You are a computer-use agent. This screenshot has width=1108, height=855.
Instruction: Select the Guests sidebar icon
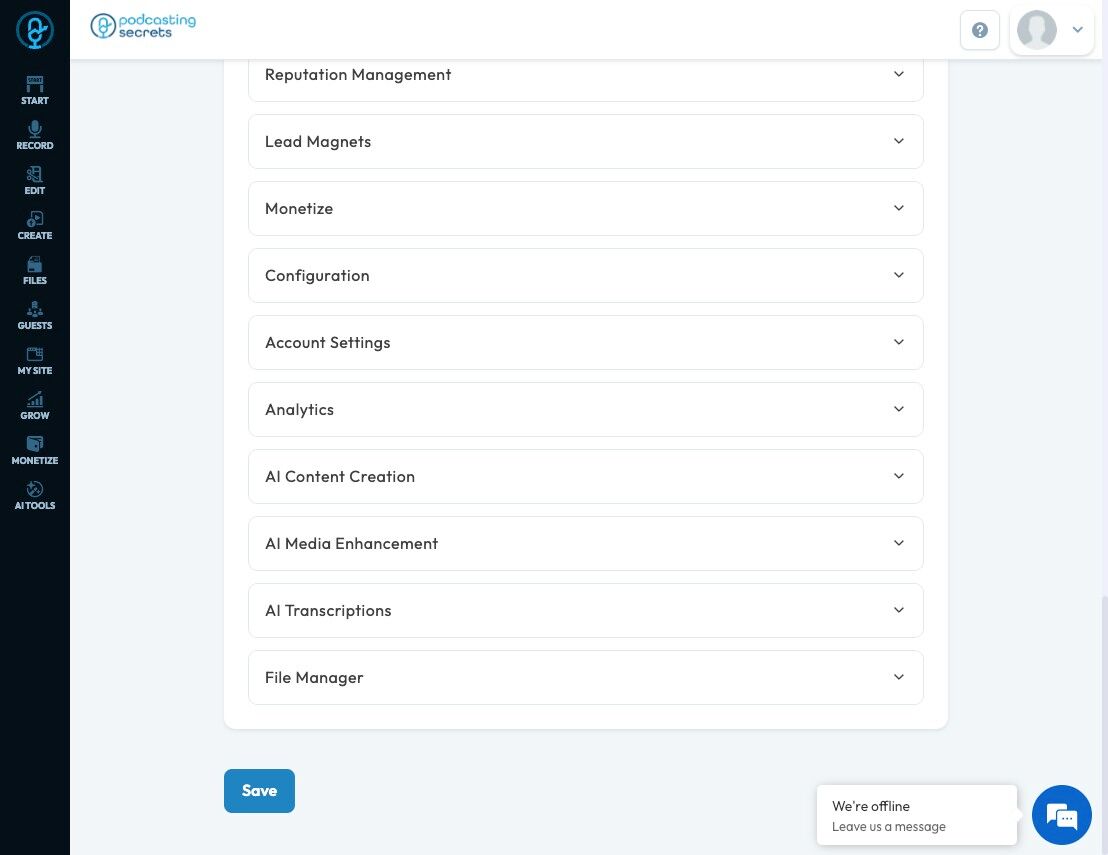[35, 315]
